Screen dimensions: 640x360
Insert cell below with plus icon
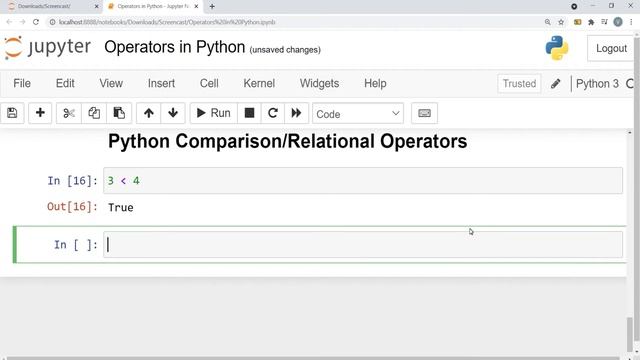[40, 113]
